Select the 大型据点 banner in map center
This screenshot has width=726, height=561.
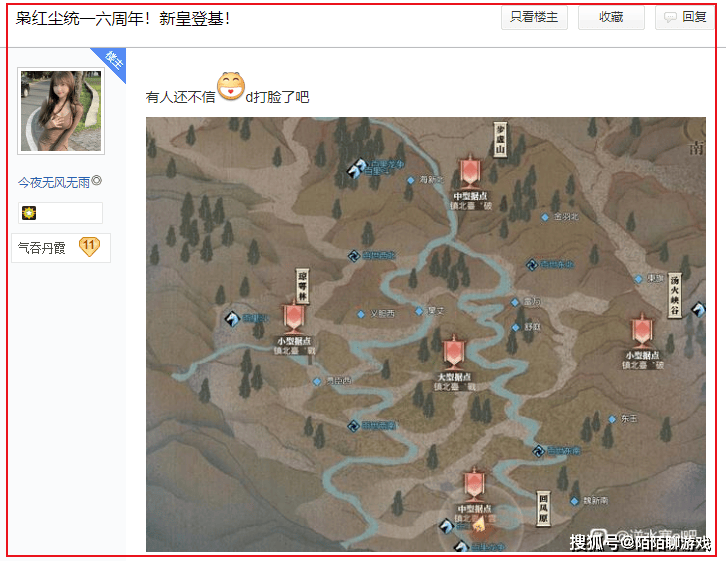pos(454,352)
